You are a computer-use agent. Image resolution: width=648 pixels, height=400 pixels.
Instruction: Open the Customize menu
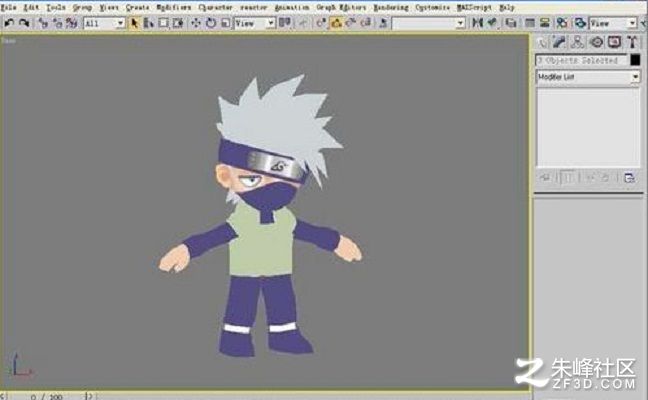tap(432, 7)
